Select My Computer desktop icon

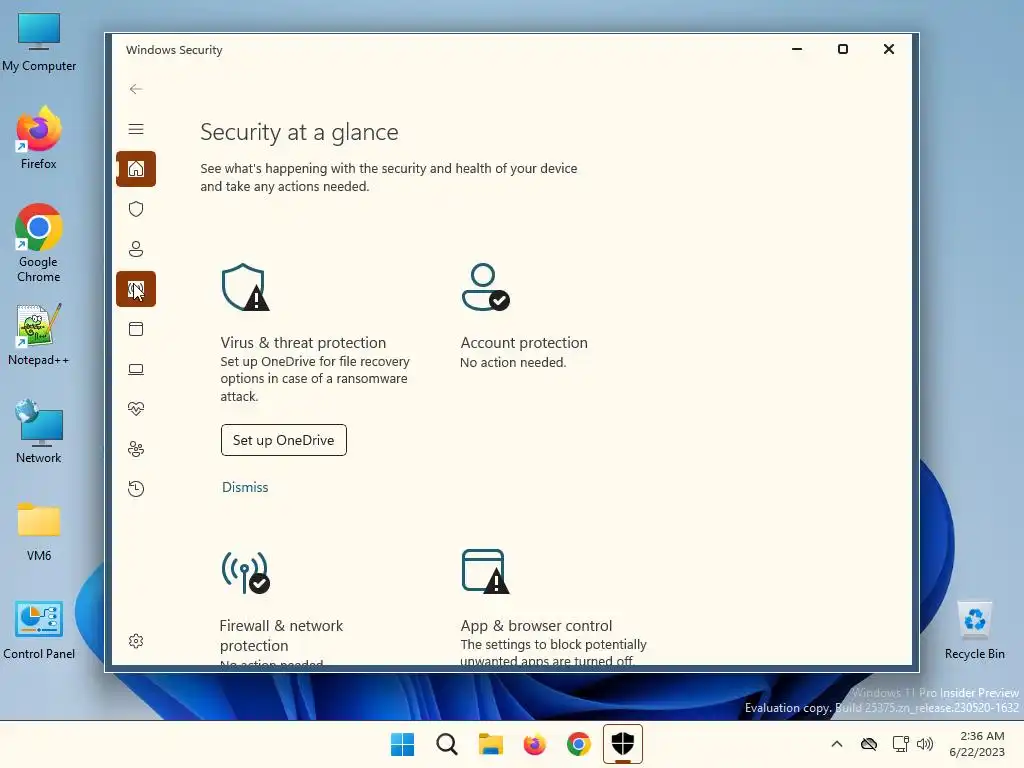[39, 42]
